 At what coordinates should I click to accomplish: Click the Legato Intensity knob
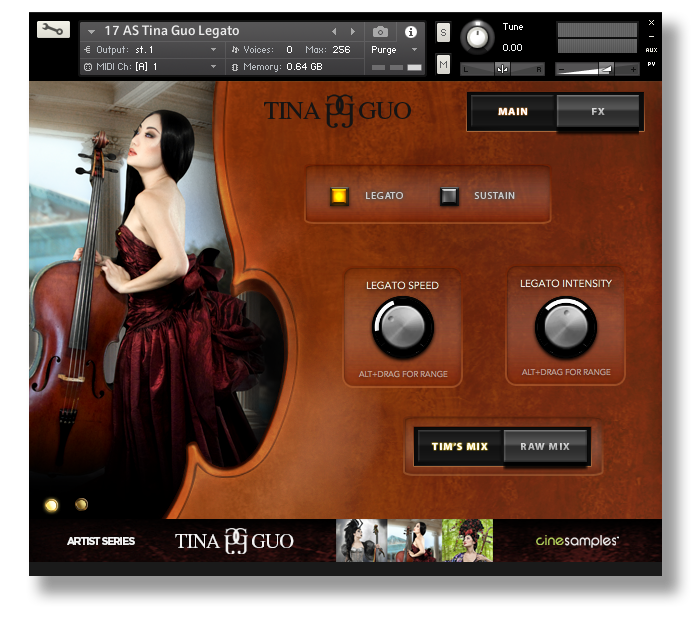click(x=566, y=327)
